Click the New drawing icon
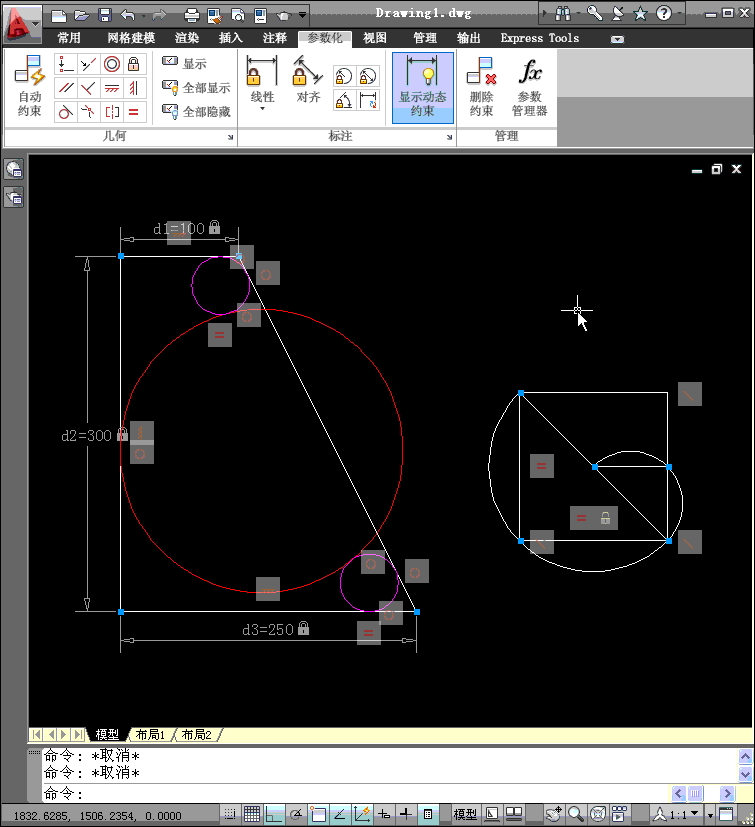Screen dimensions: 755x827 tap(59, 15)
